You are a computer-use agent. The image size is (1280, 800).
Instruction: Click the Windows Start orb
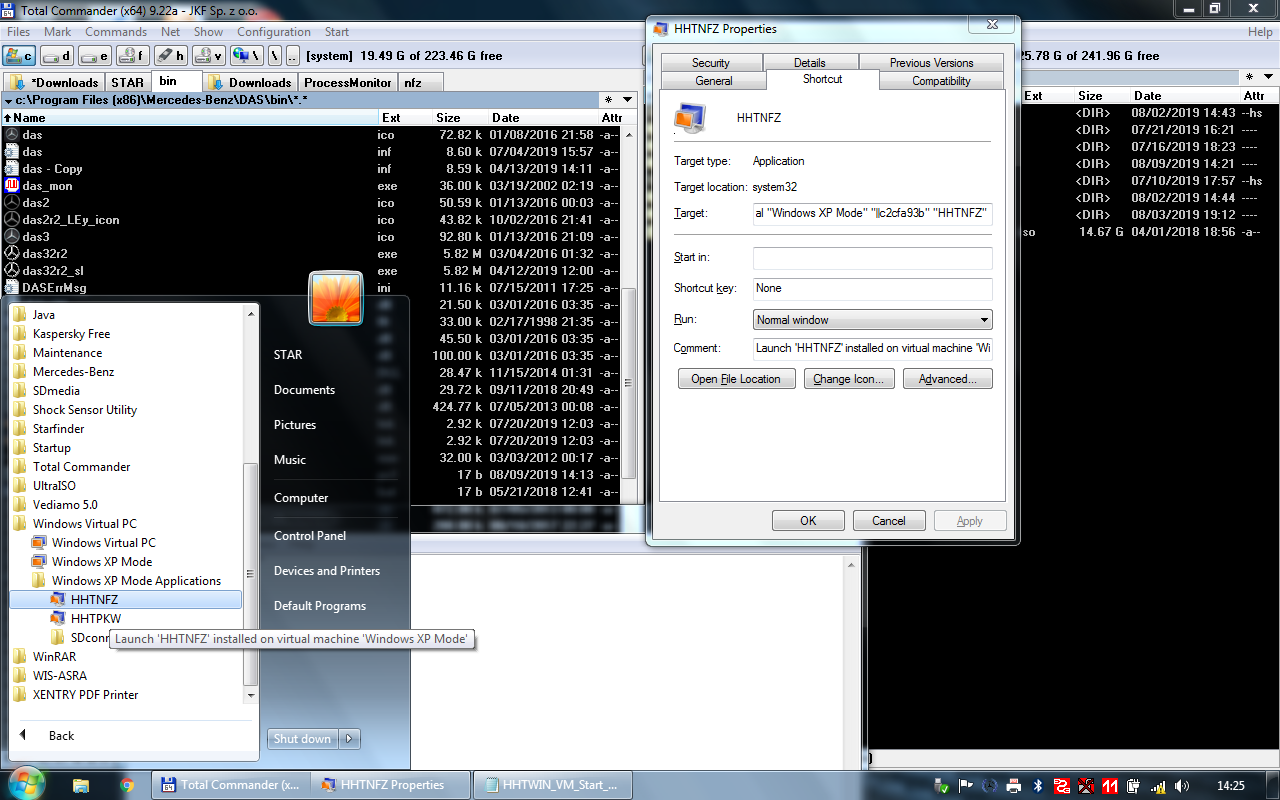[26, 784]
